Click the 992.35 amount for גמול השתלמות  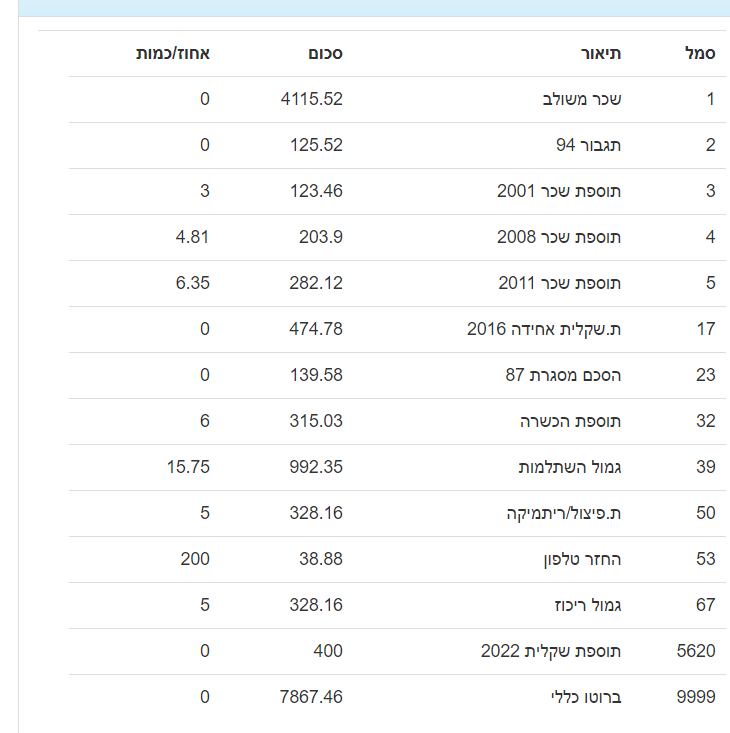(x=316, y=467)
